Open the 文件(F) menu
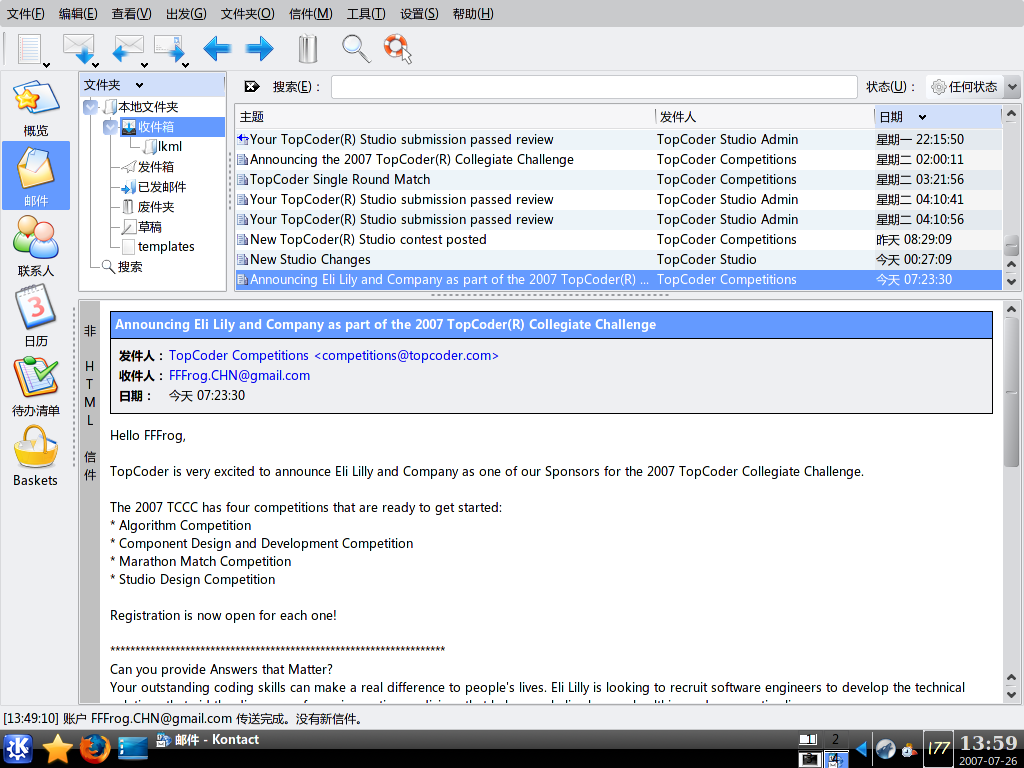The width and height of the screenshot is (1024, 768). click(x=26, y=13)
